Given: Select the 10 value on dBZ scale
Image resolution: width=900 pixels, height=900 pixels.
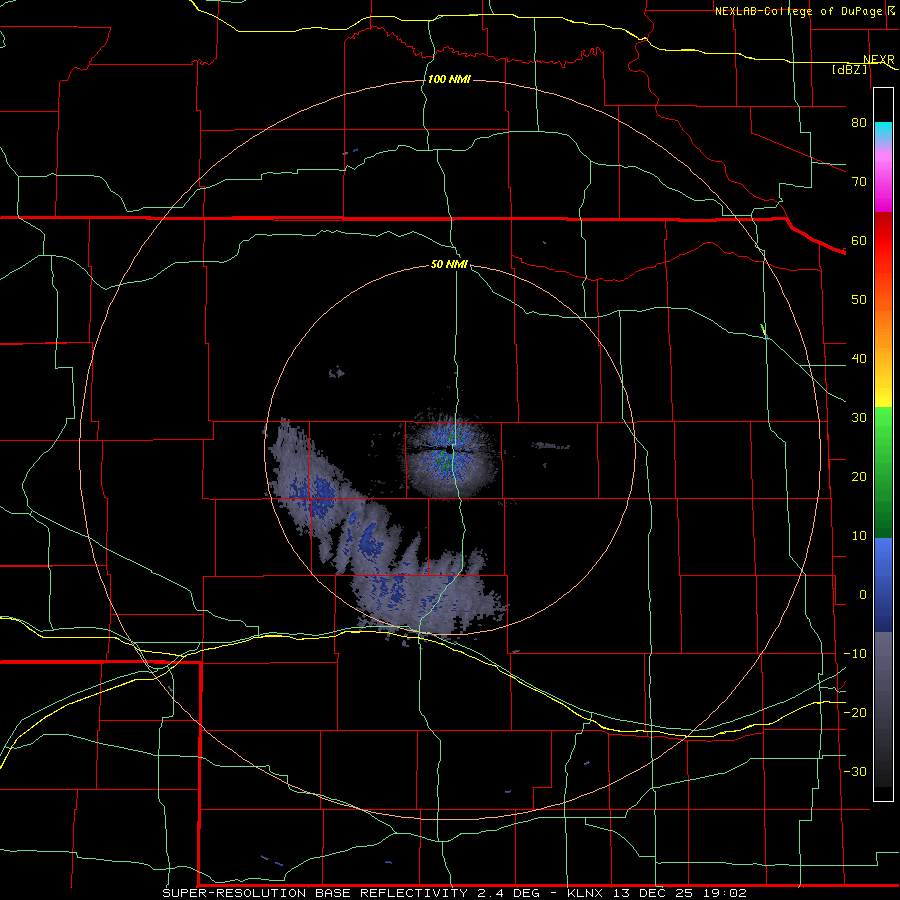Looking at the screenshot, I should pos(859,536).
